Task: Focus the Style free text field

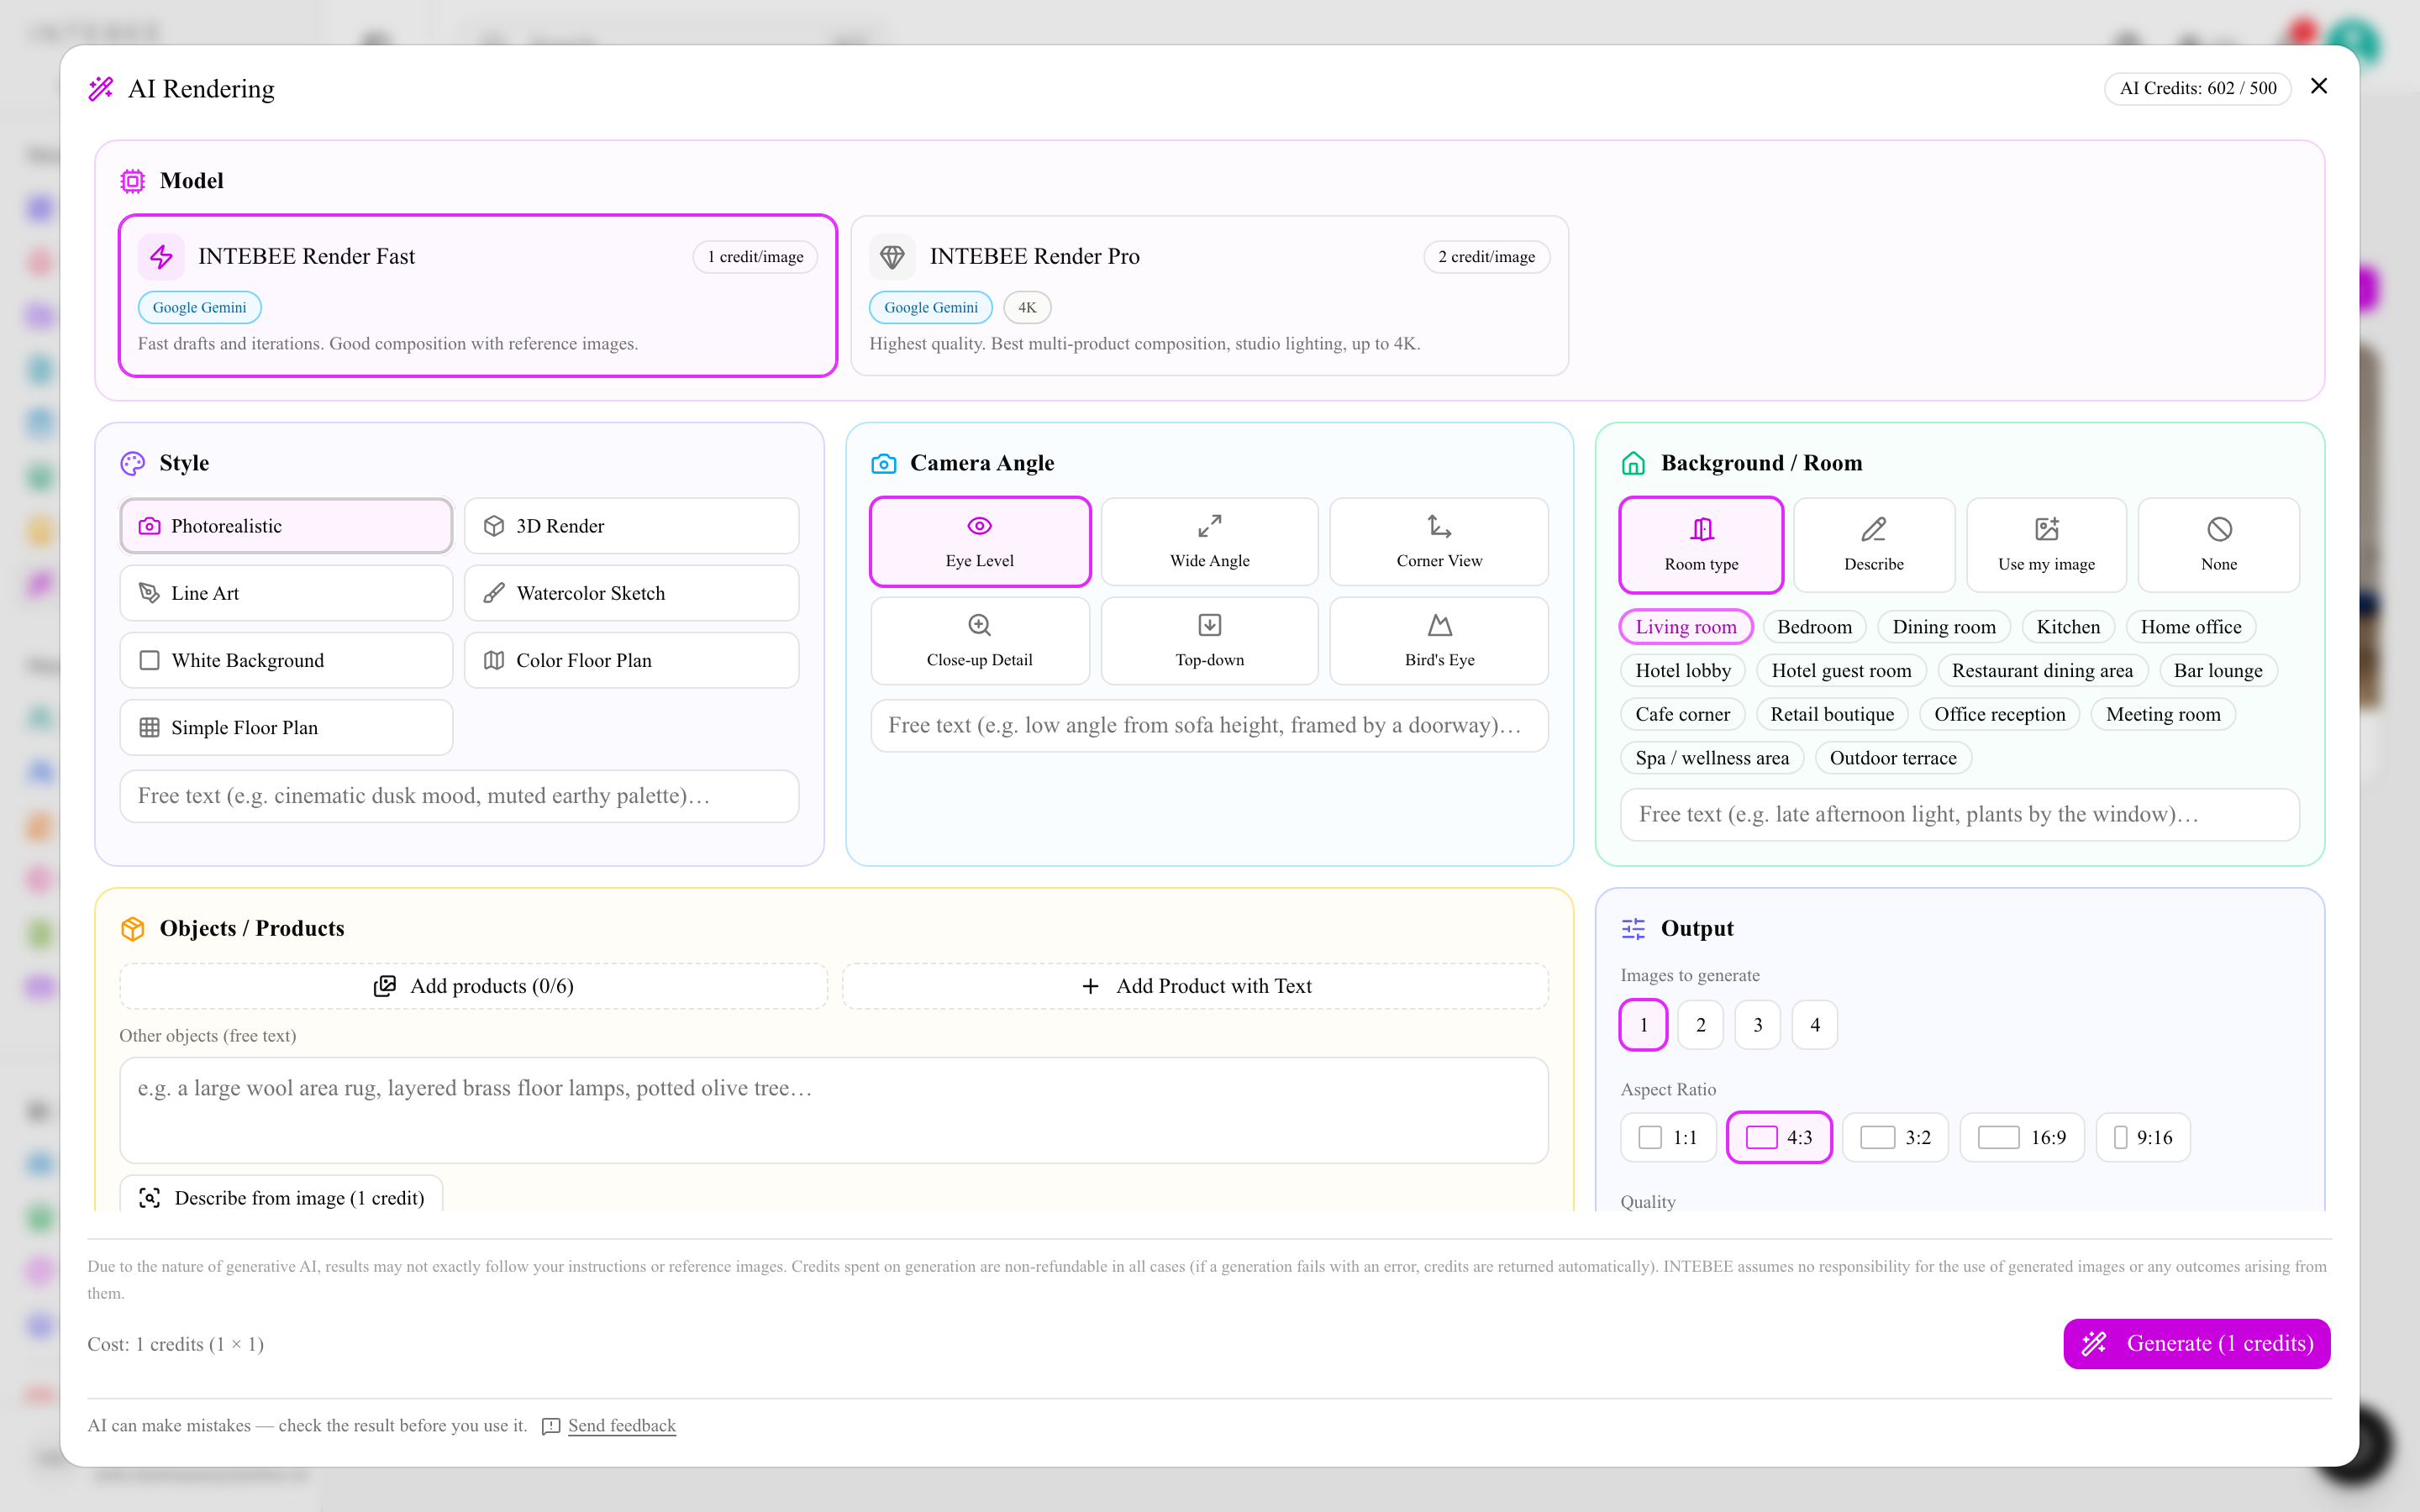Action: (x=459, y=796)
